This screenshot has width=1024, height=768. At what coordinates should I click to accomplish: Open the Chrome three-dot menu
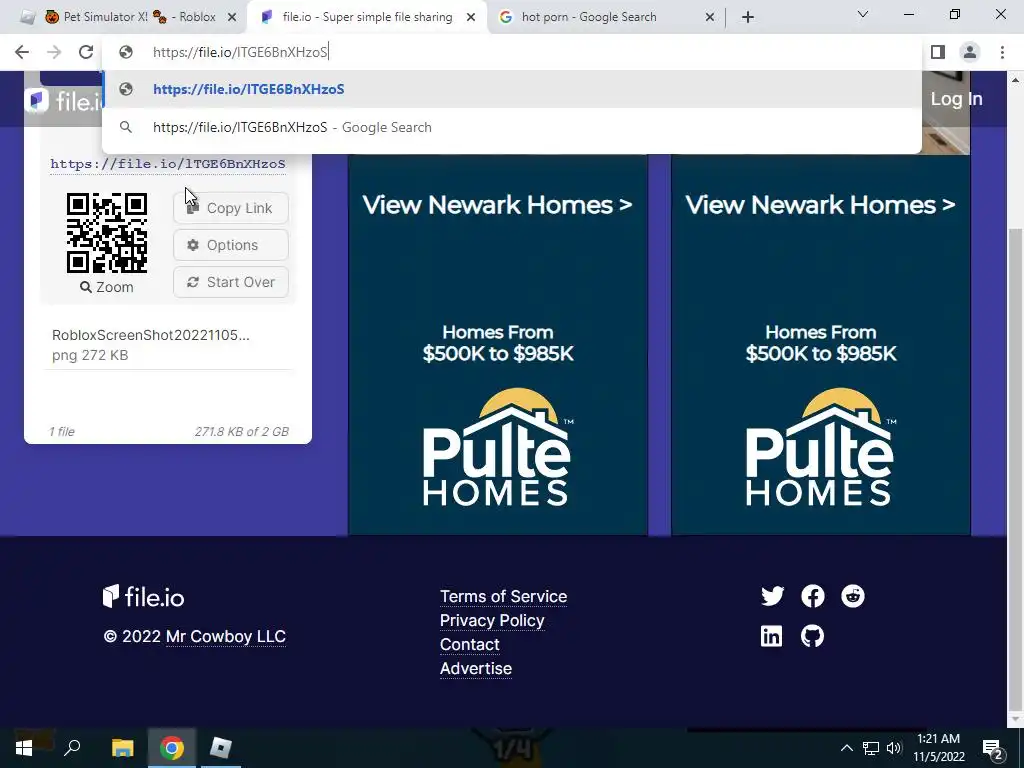tap(1002, 52)
